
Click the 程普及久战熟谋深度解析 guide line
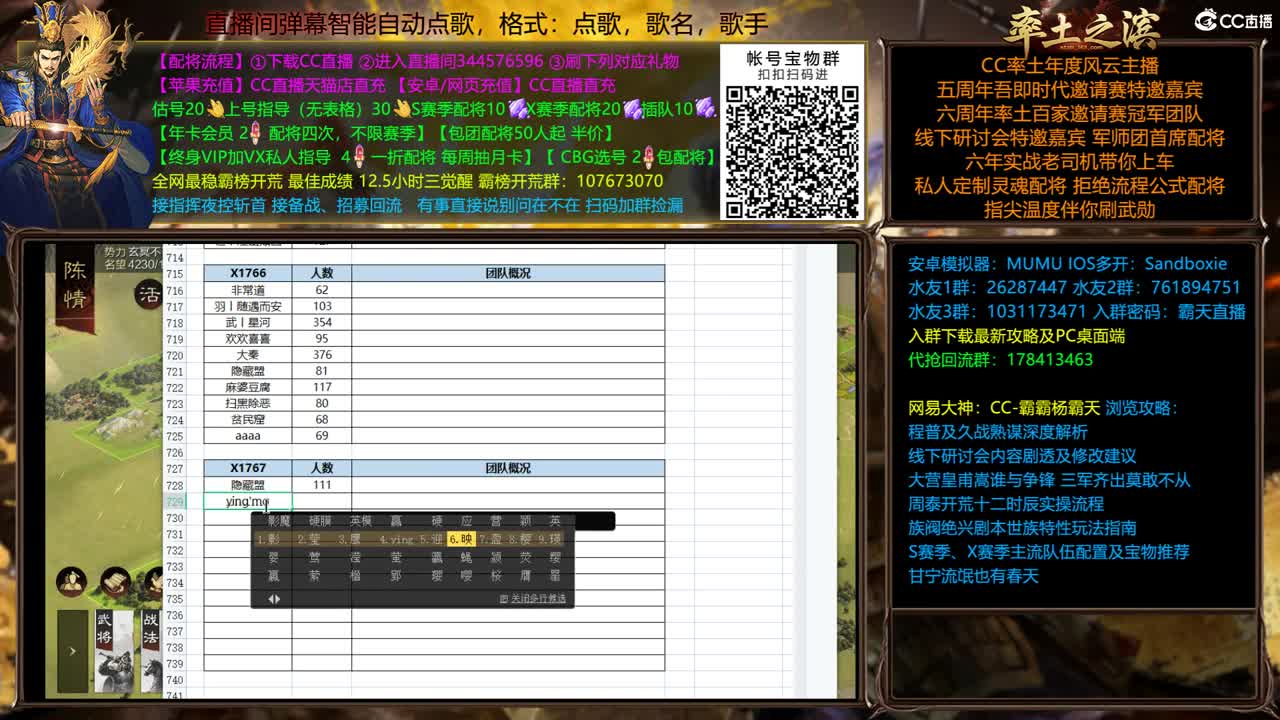[x=998, y=432]
